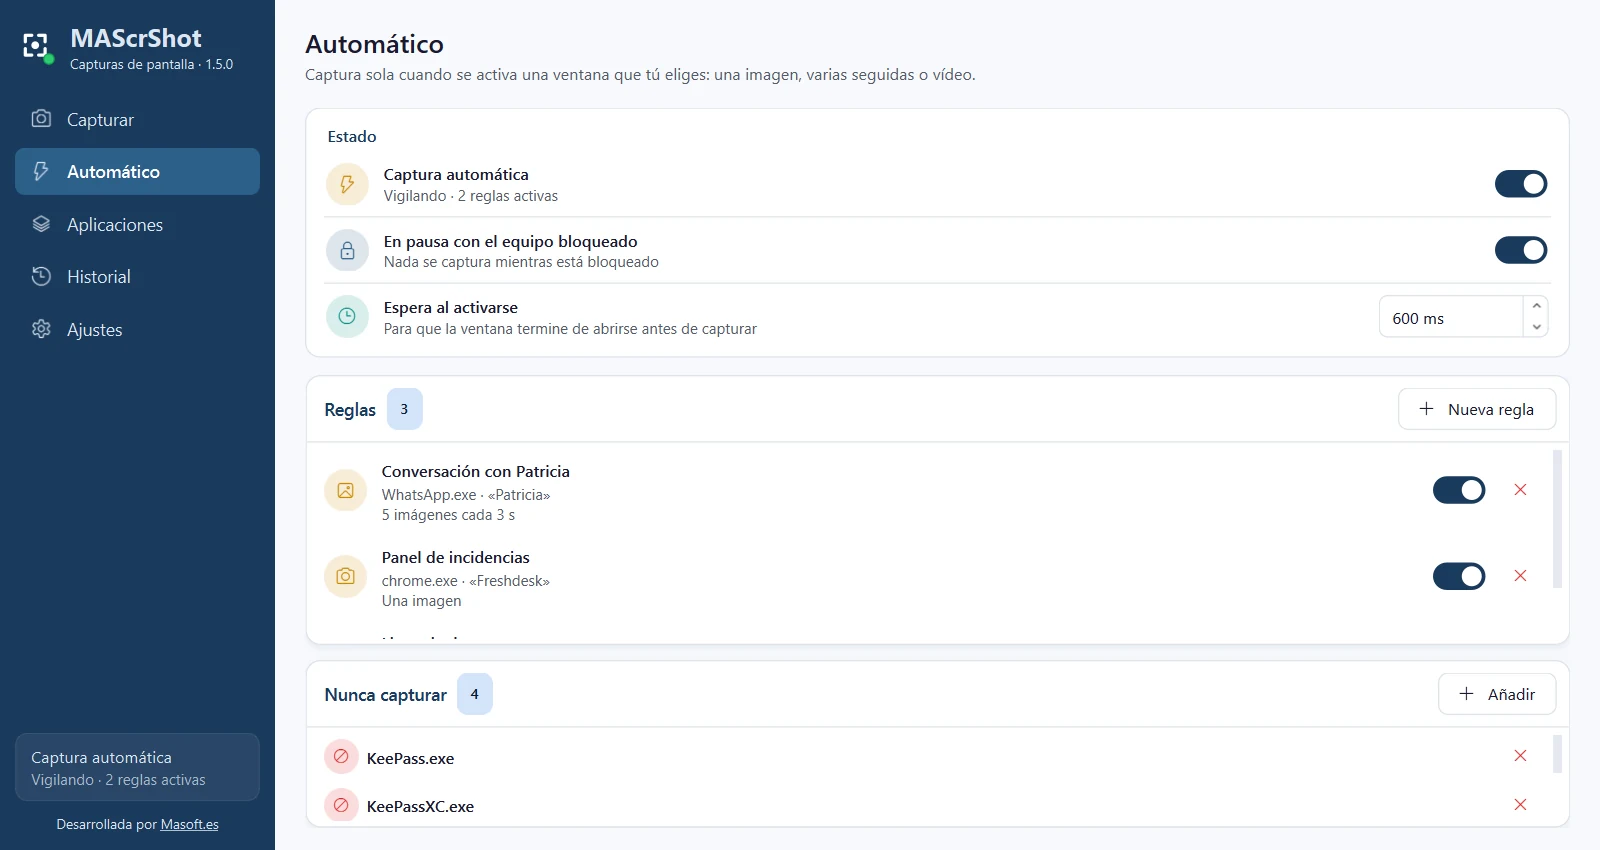Delete the Conversación con Patricia rule
This screenshot has width=1600, height=850.
[x=1520, y=489]
